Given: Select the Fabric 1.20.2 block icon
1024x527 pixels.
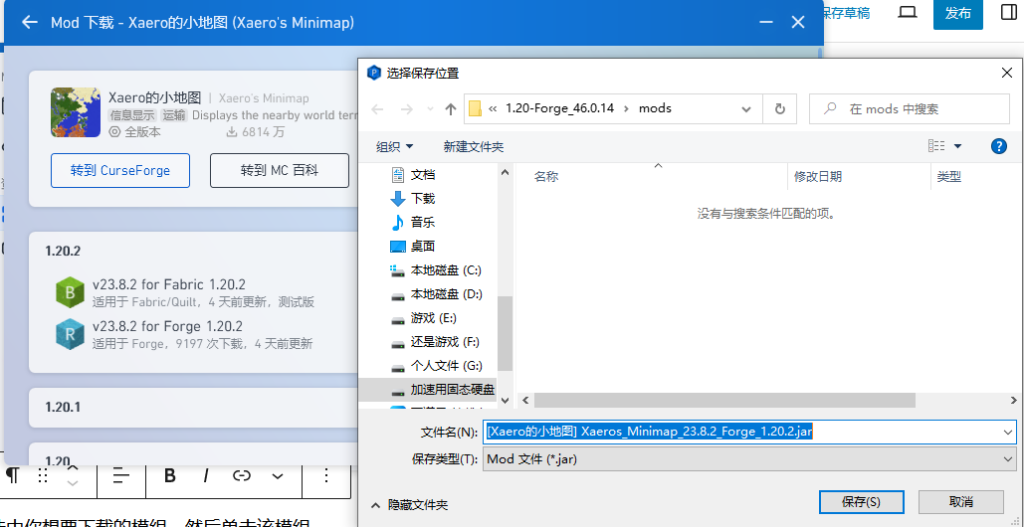Looking at the screenshot, I should click(70, 292).
